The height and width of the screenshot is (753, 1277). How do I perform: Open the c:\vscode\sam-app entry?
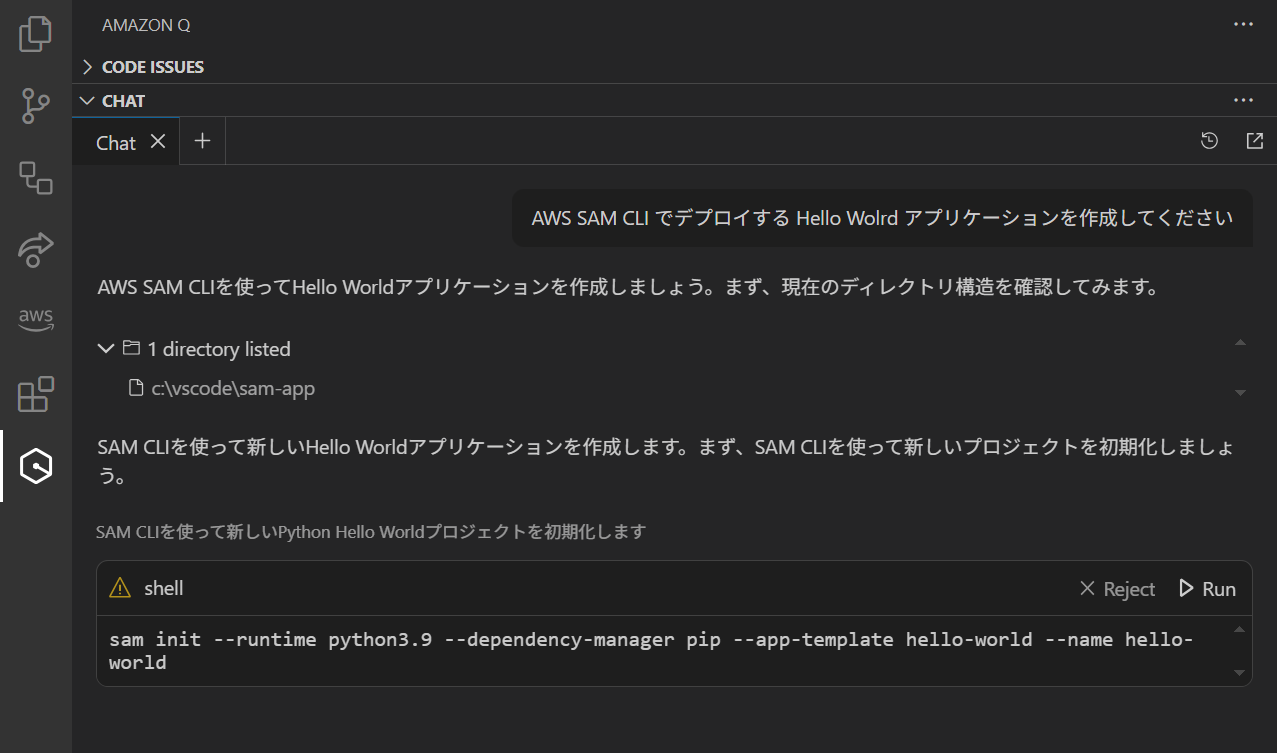point(233,388)
